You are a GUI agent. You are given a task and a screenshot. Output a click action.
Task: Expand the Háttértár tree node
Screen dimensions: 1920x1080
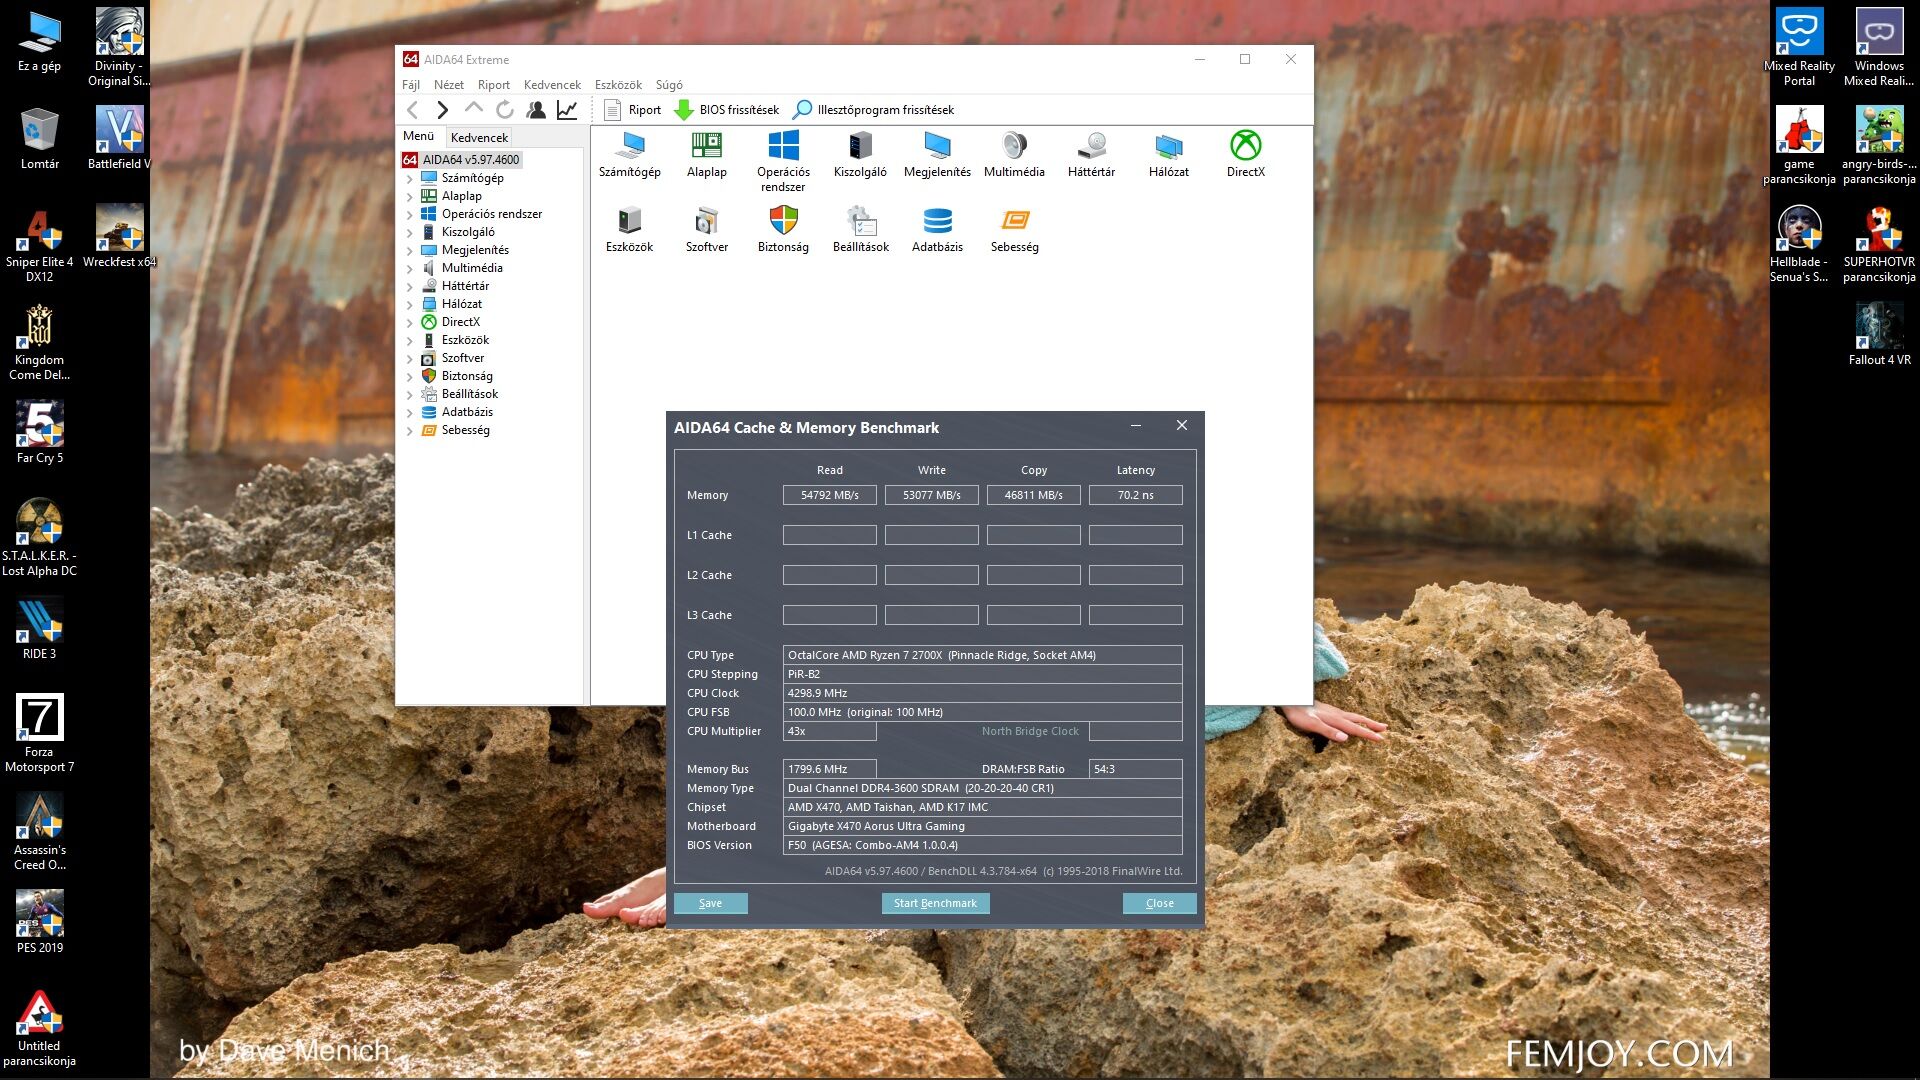409,287
